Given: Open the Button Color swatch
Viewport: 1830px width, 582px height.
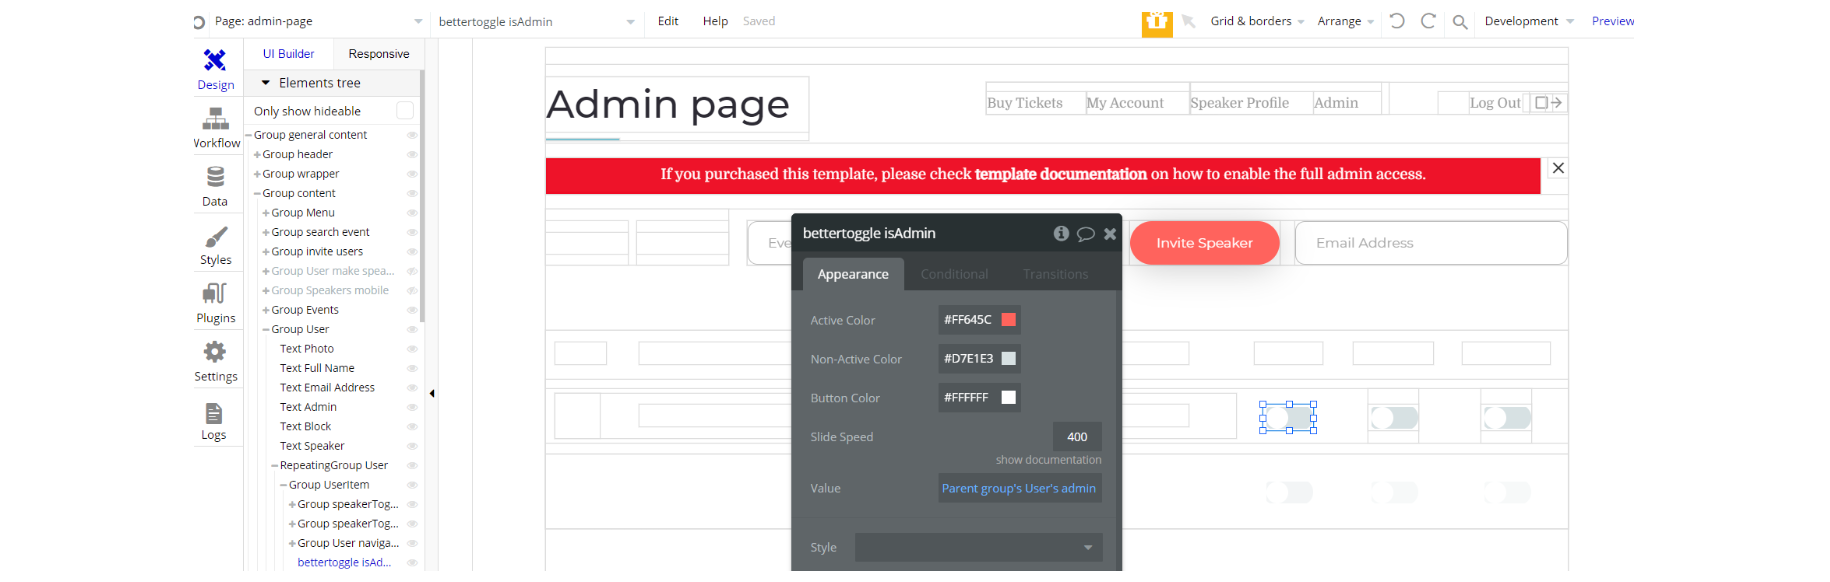Looking at the screenshot, I should click(1009, 398).
